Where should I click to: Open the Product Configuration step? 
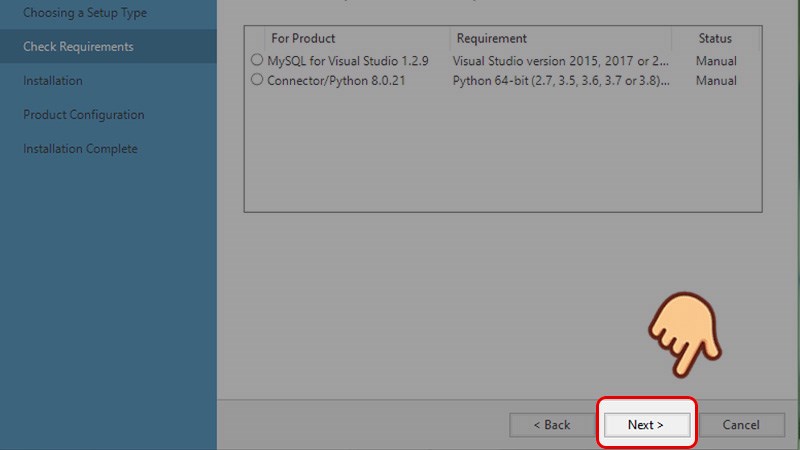coord(84,115)
